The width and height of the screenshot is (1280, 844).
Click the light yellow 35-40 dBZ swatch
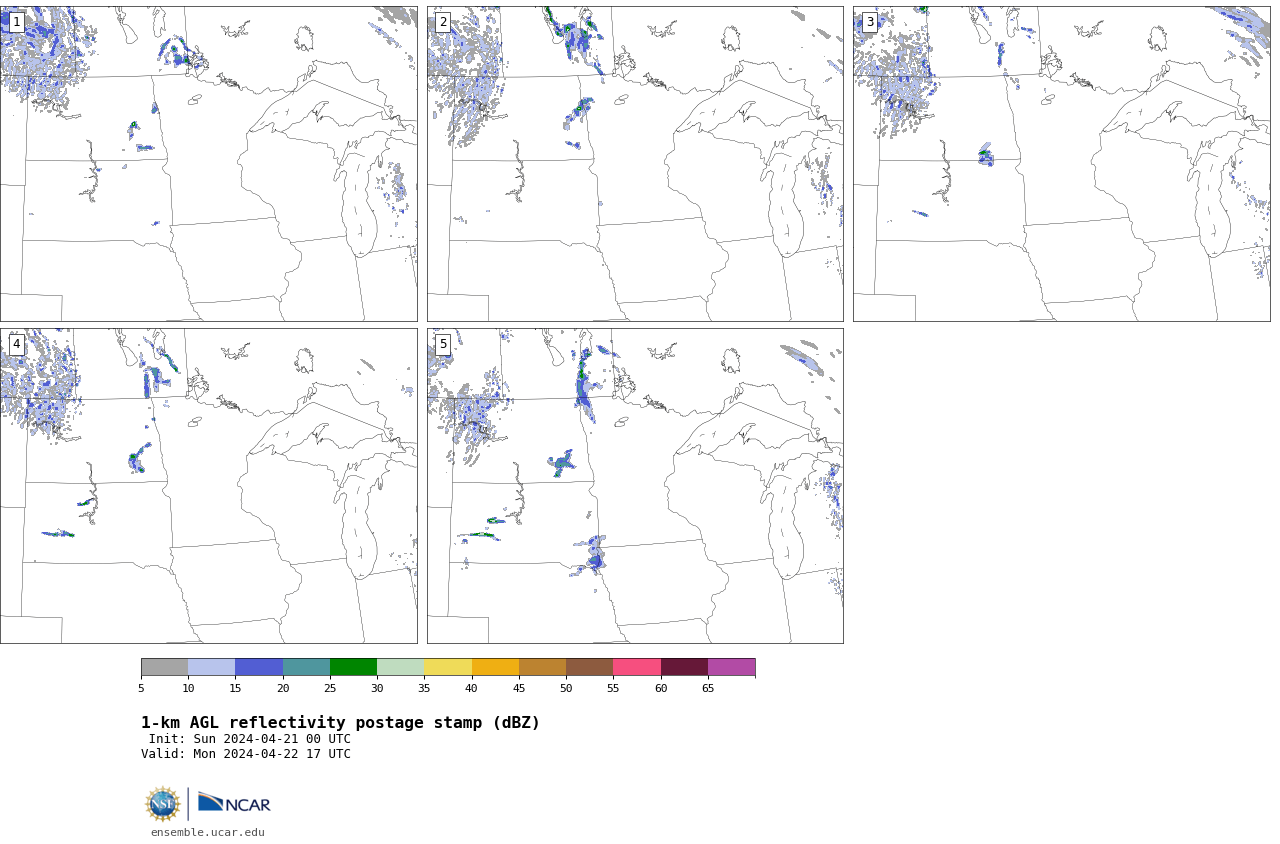pyautogui.click(x=448, y=667)
